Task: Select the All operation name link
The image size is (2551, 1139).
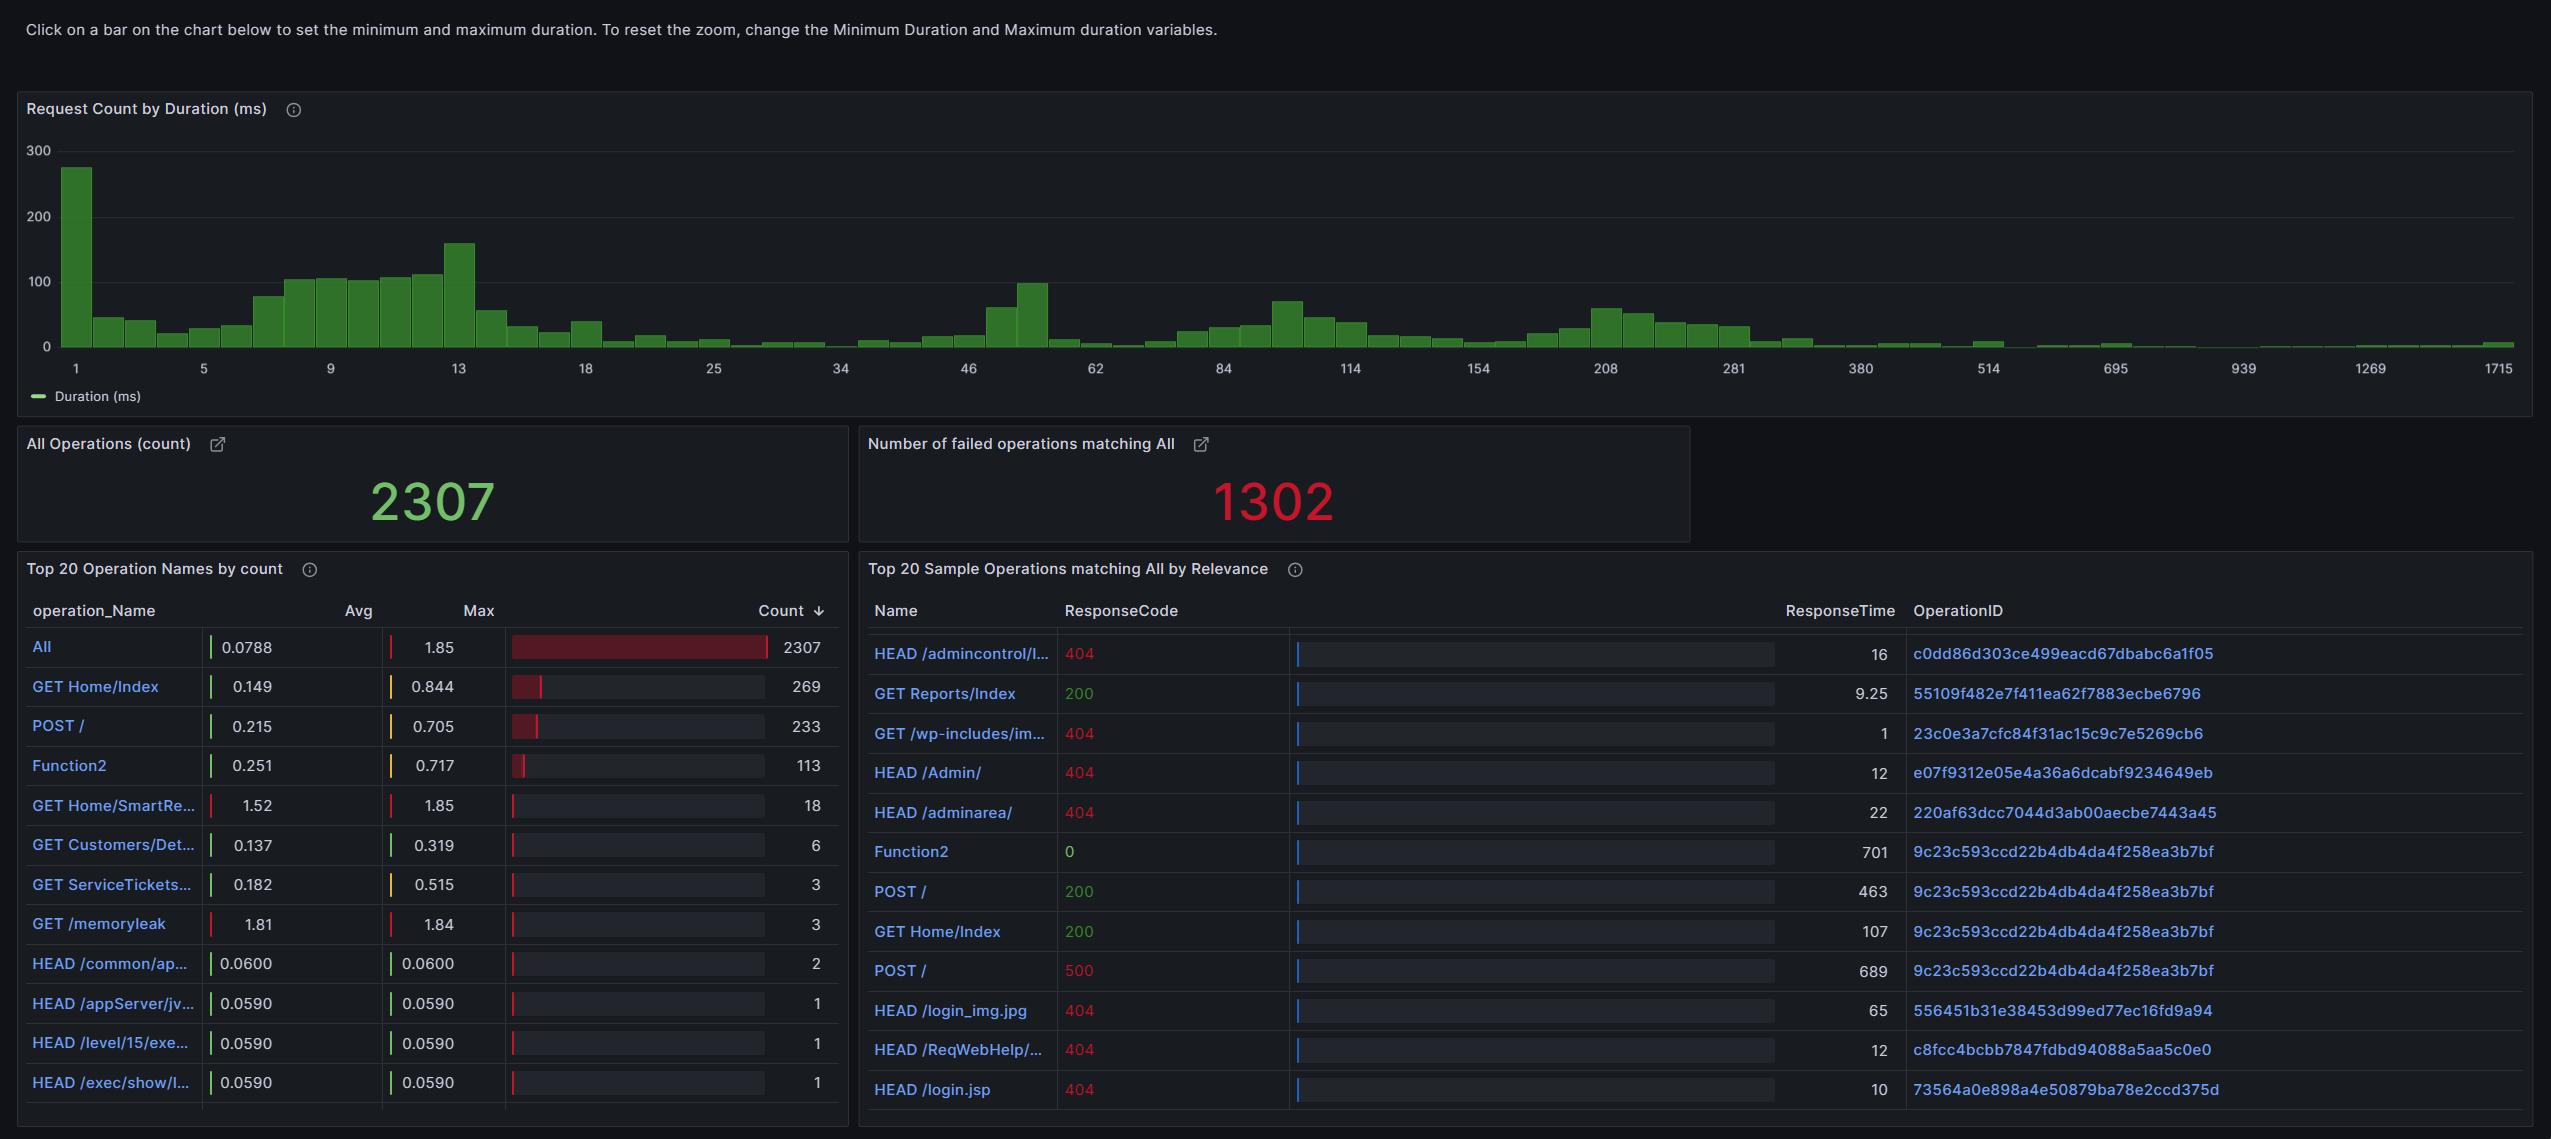Action: click(x=42, y=647)
